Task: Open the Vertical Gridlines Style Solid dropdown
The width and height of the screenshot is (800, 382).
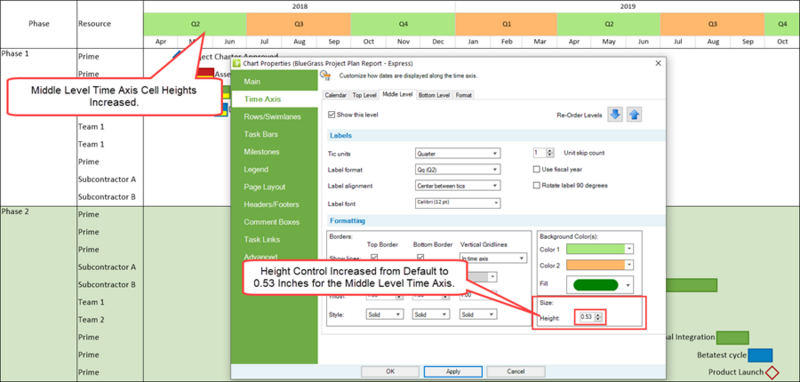Action: (x=478, y=315)
